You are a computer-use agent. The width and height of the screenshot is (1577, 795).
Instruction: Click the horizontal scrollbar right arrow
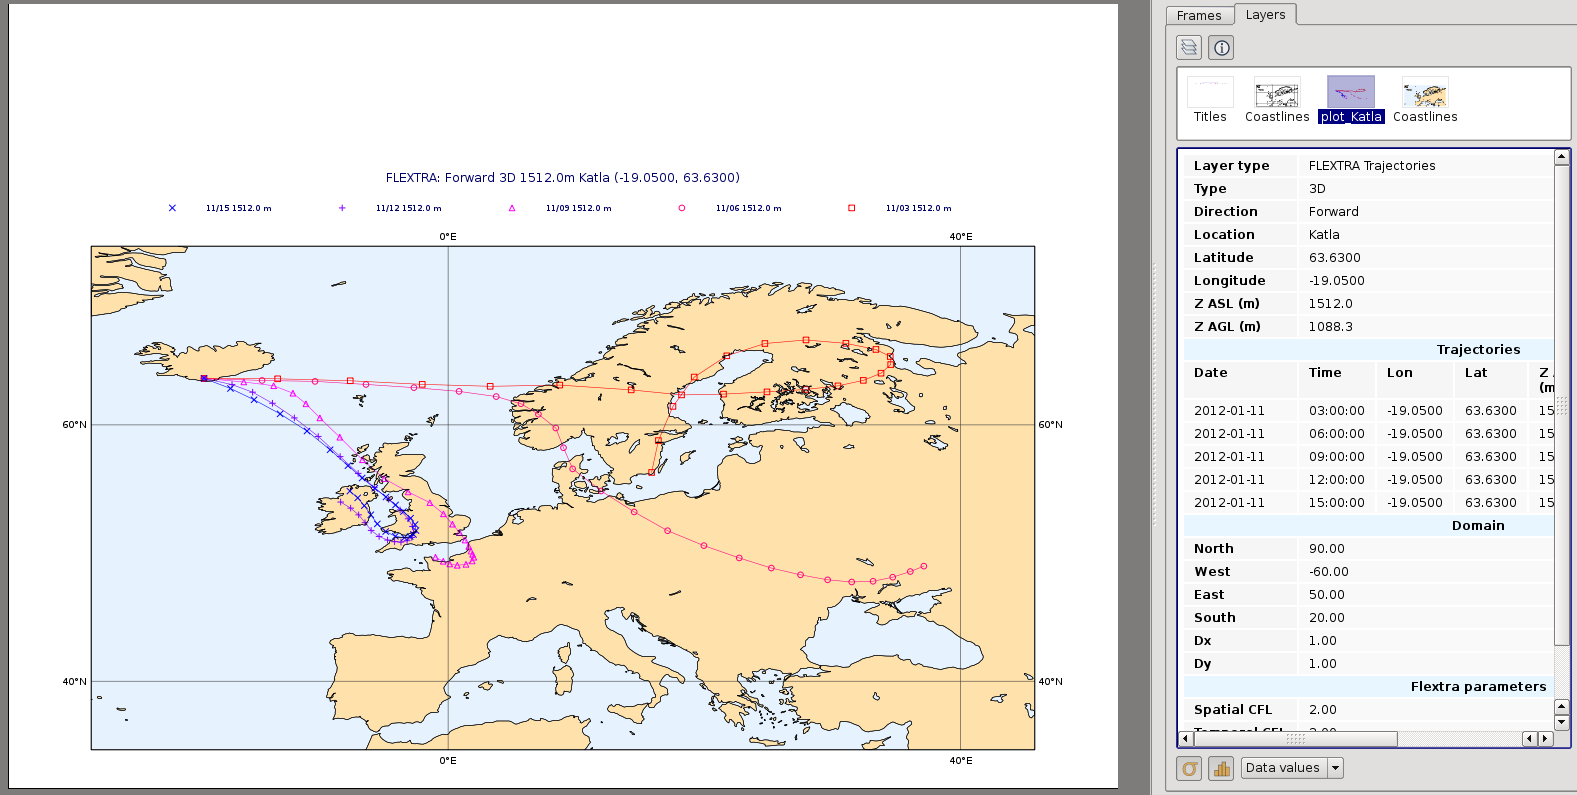point(1545,739)
